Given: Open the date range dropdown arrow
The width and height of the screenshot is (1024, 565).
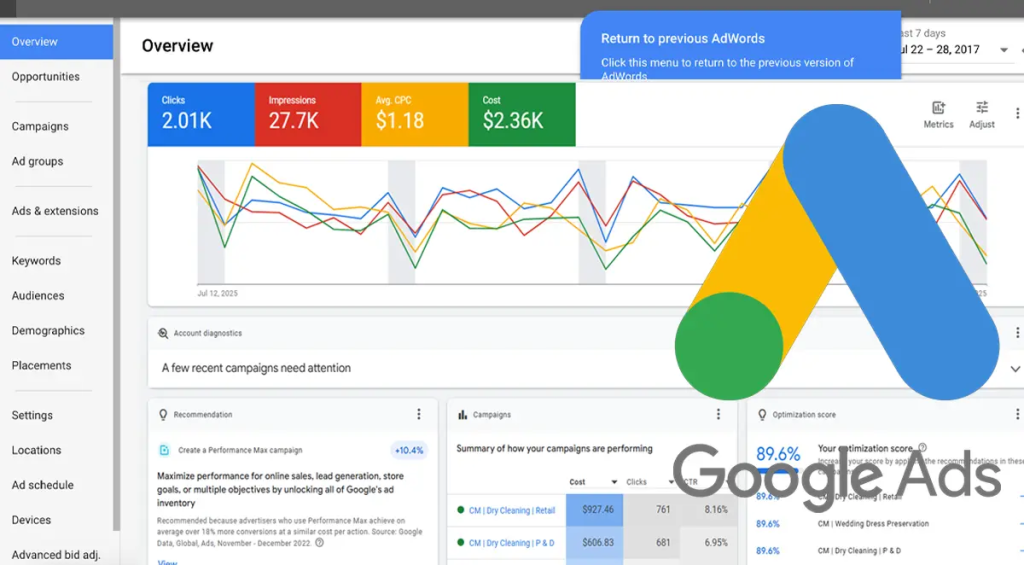Looking at the screenshot, I should (1004, 50).
